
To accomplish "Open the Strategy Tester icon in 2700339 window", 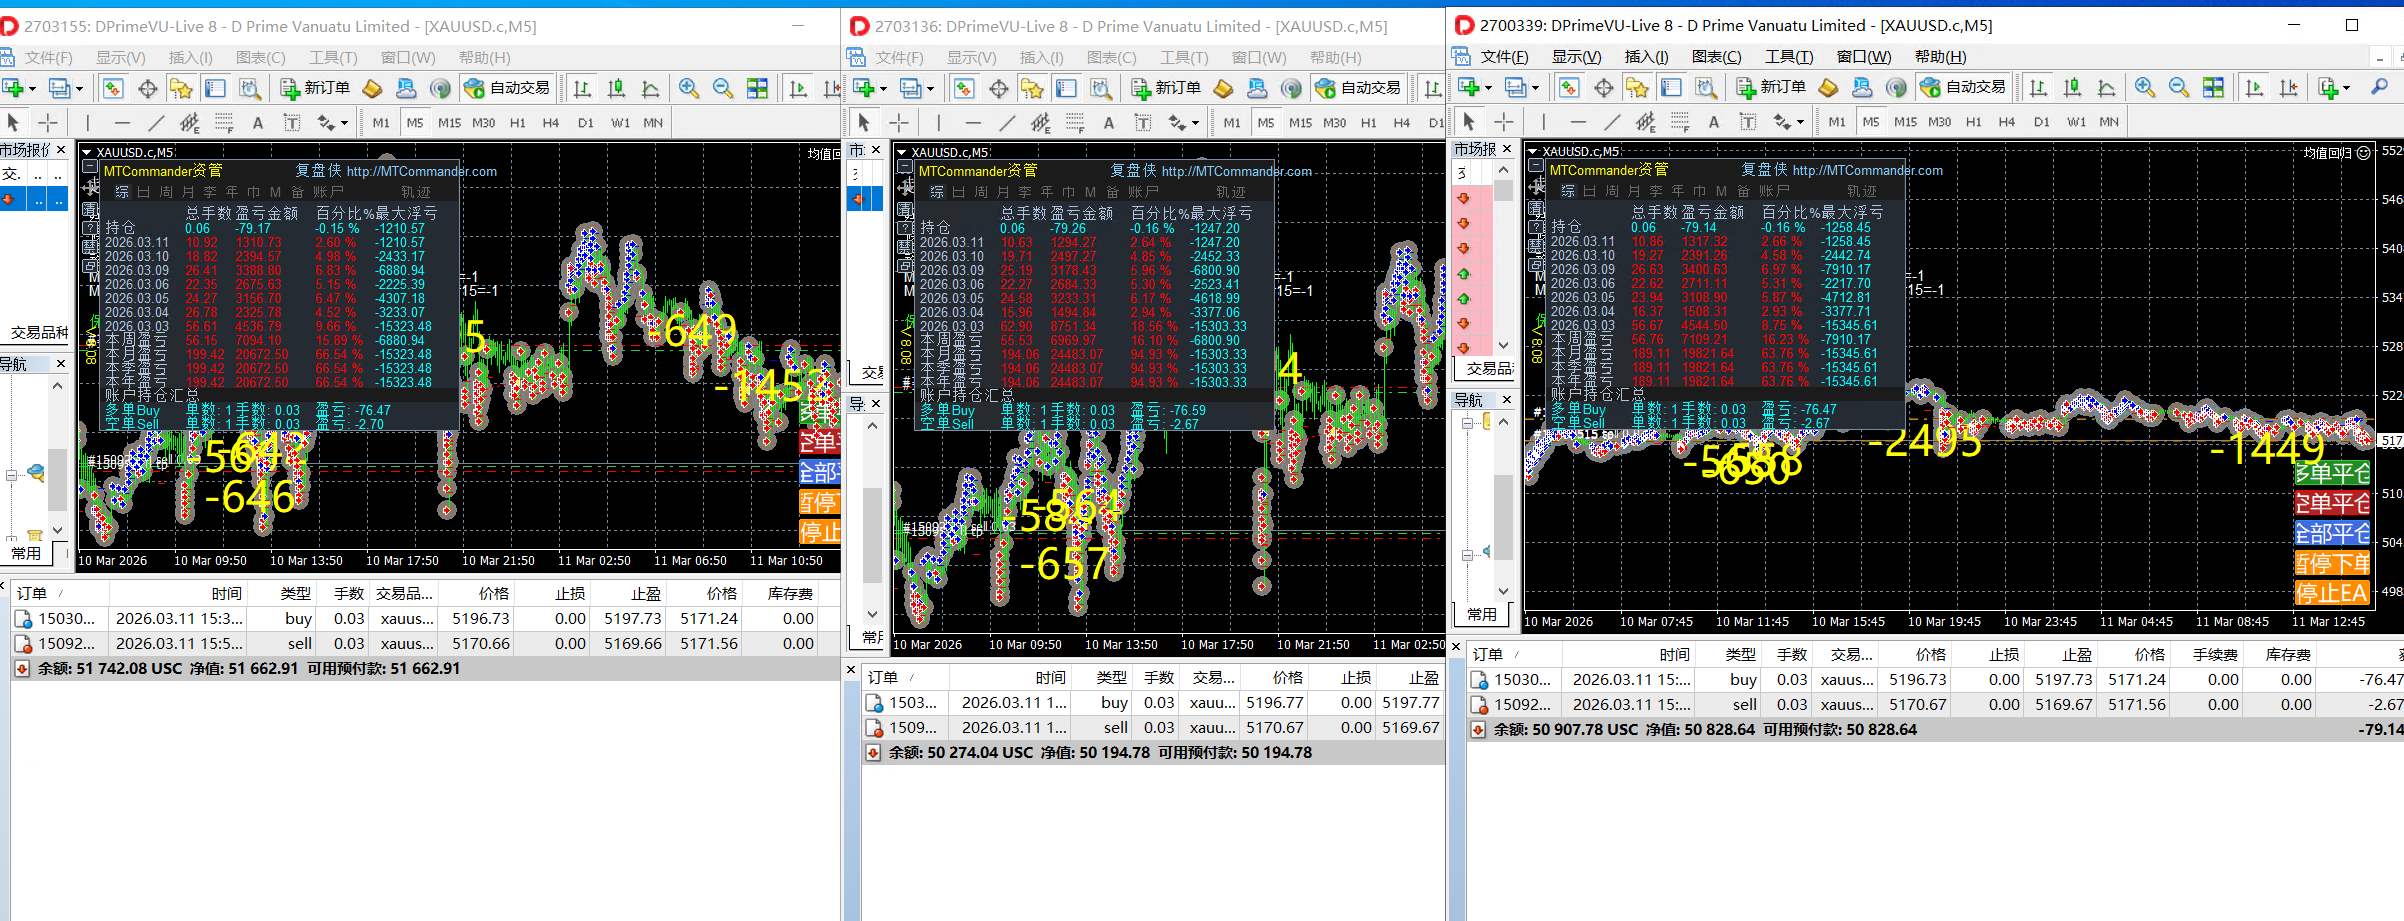I will pos(1706,88).
